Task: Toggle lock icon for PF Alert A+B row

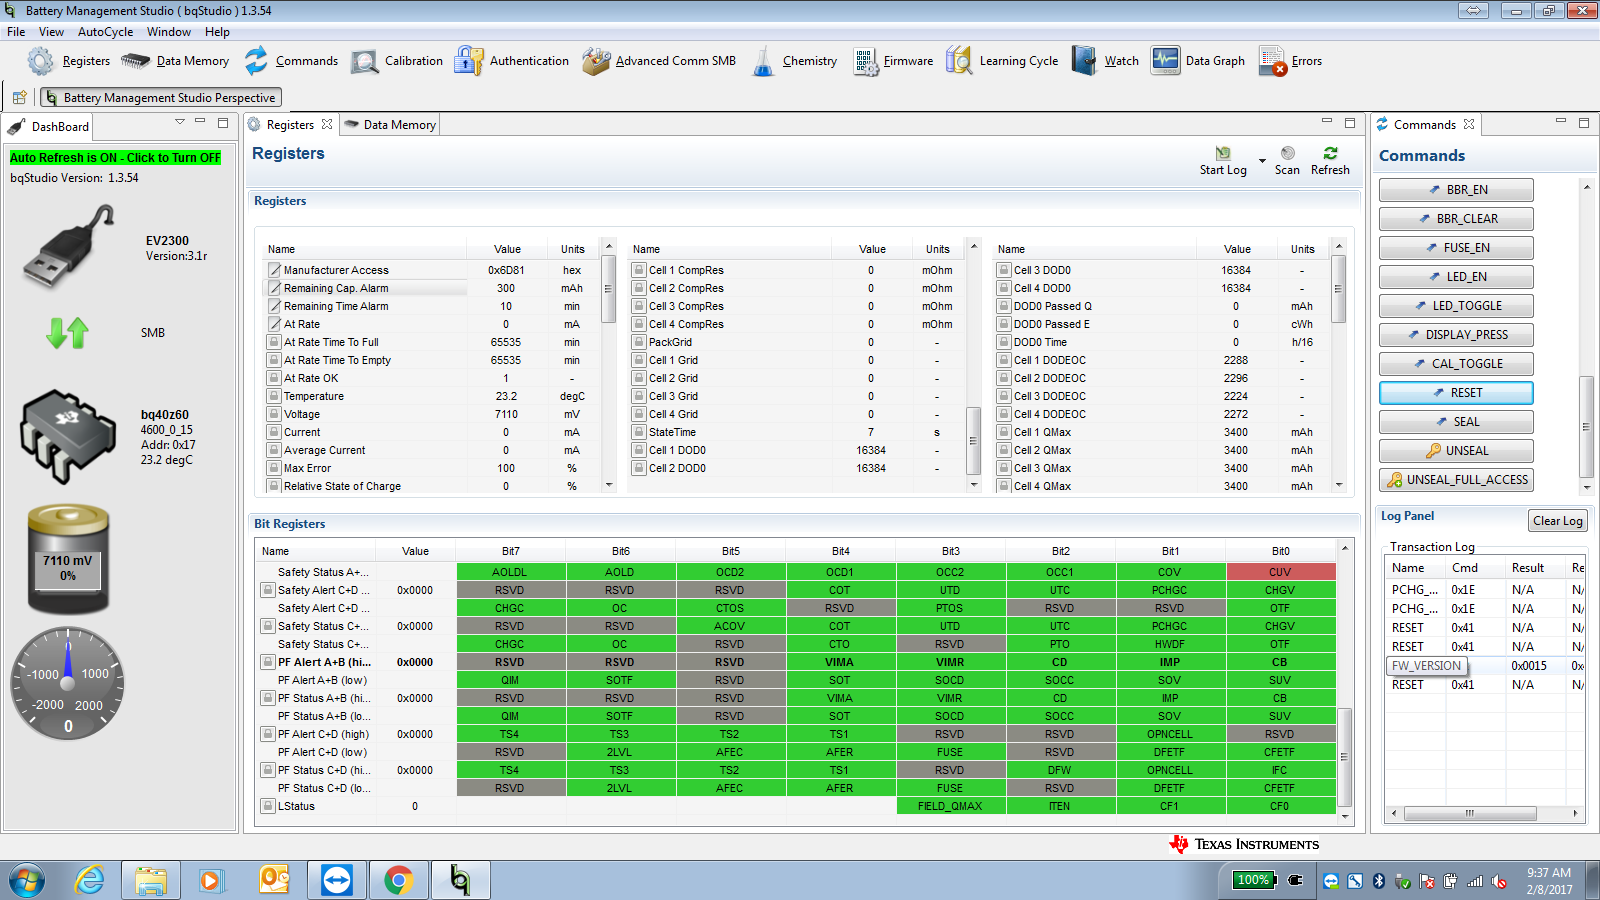Action: click(268, 662)
